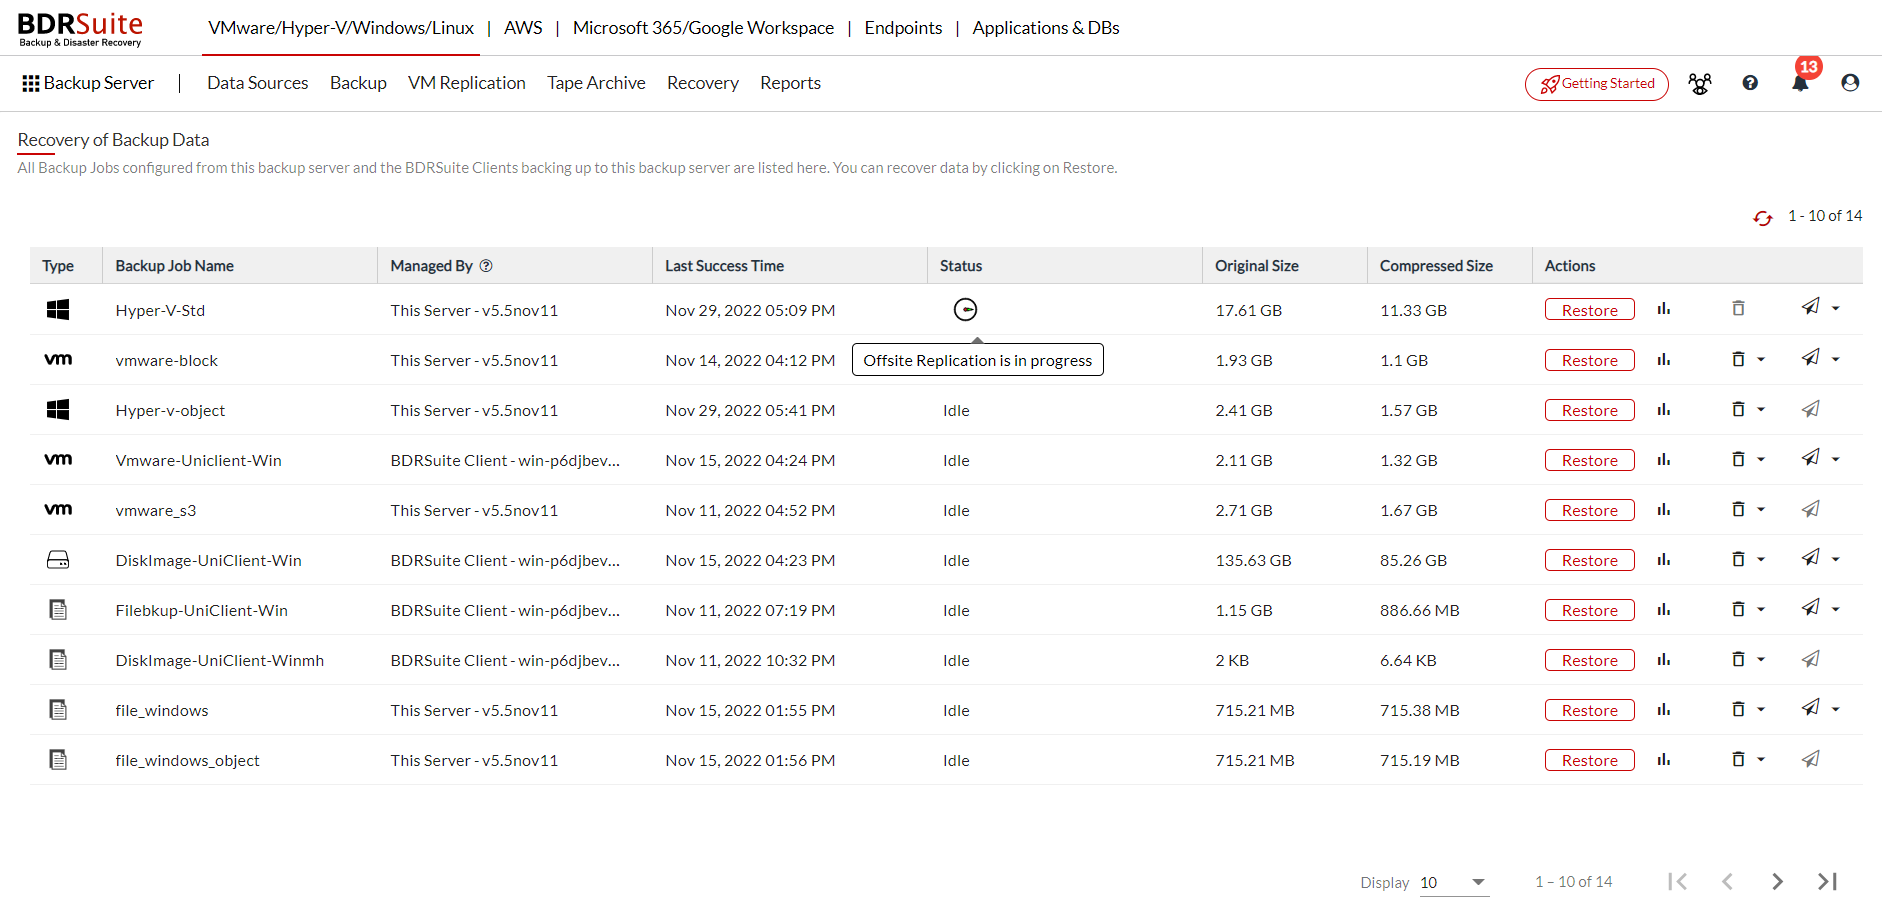Click delete trash icon for Vmware-Uniclient-Win

tap(1738, 459)
